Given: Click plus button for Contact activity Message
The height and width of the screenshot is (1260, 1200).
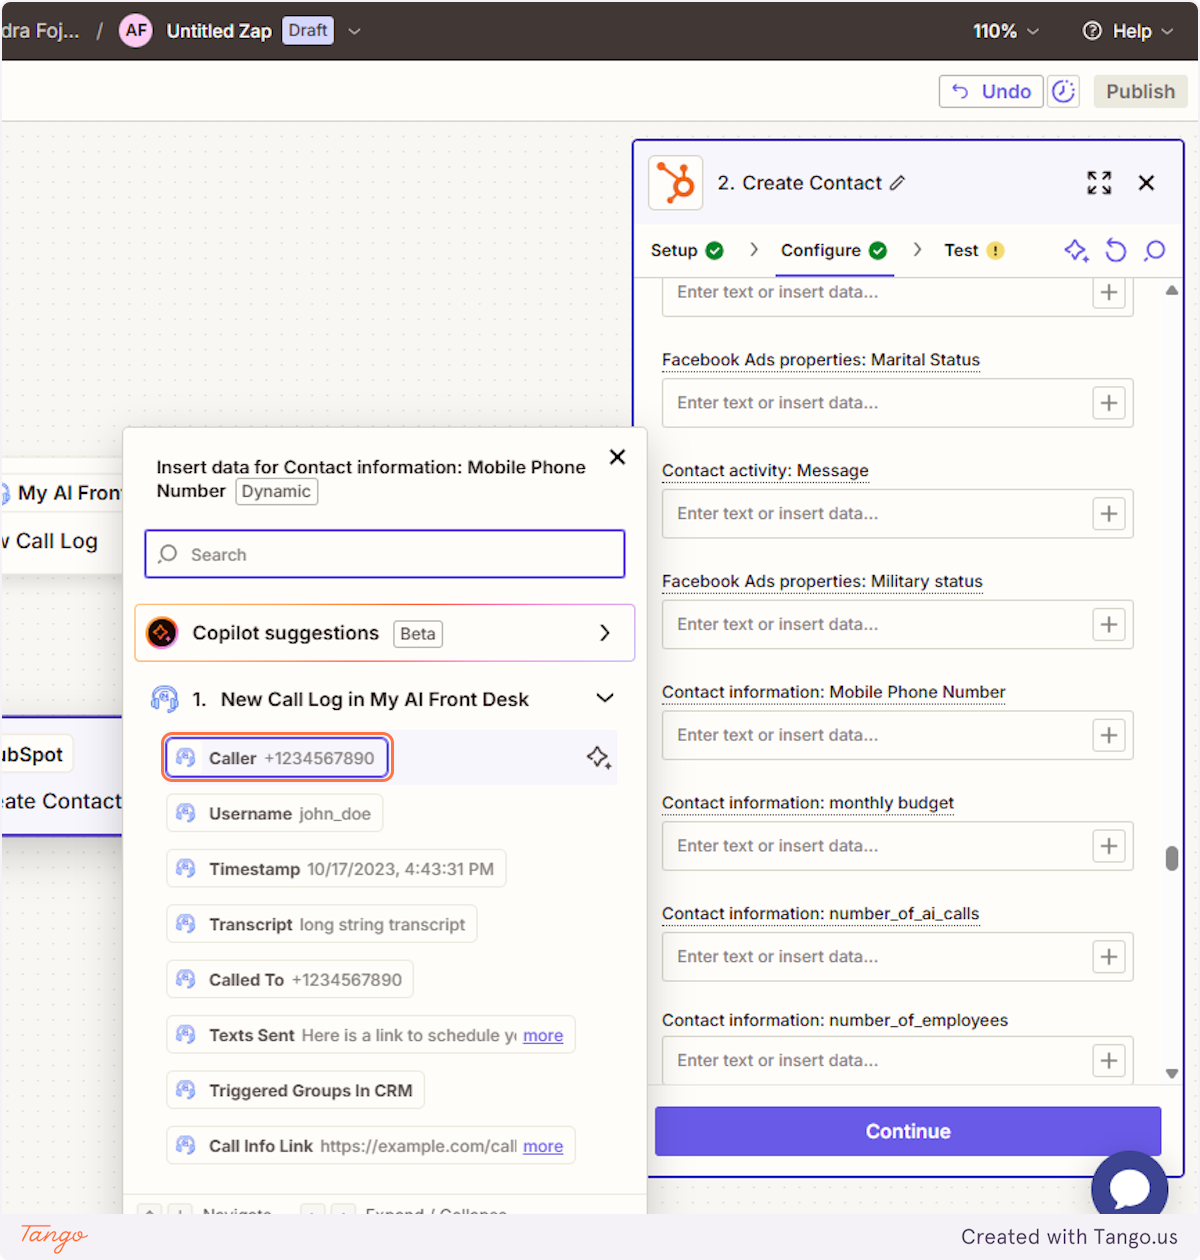Looking at the screenshot, I should click(1108, 514).
